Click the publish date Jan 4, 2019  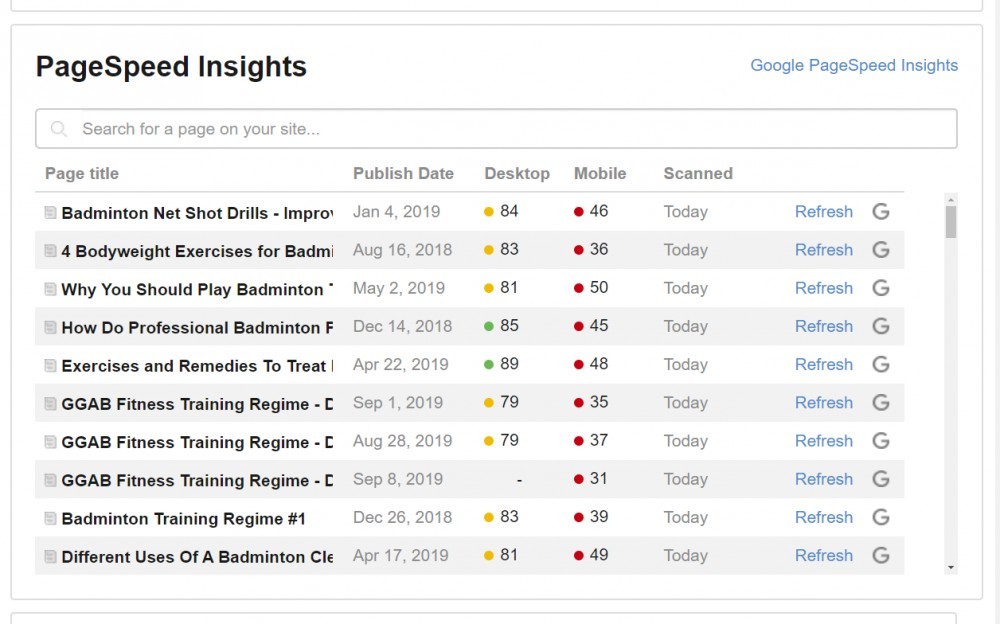396,212
